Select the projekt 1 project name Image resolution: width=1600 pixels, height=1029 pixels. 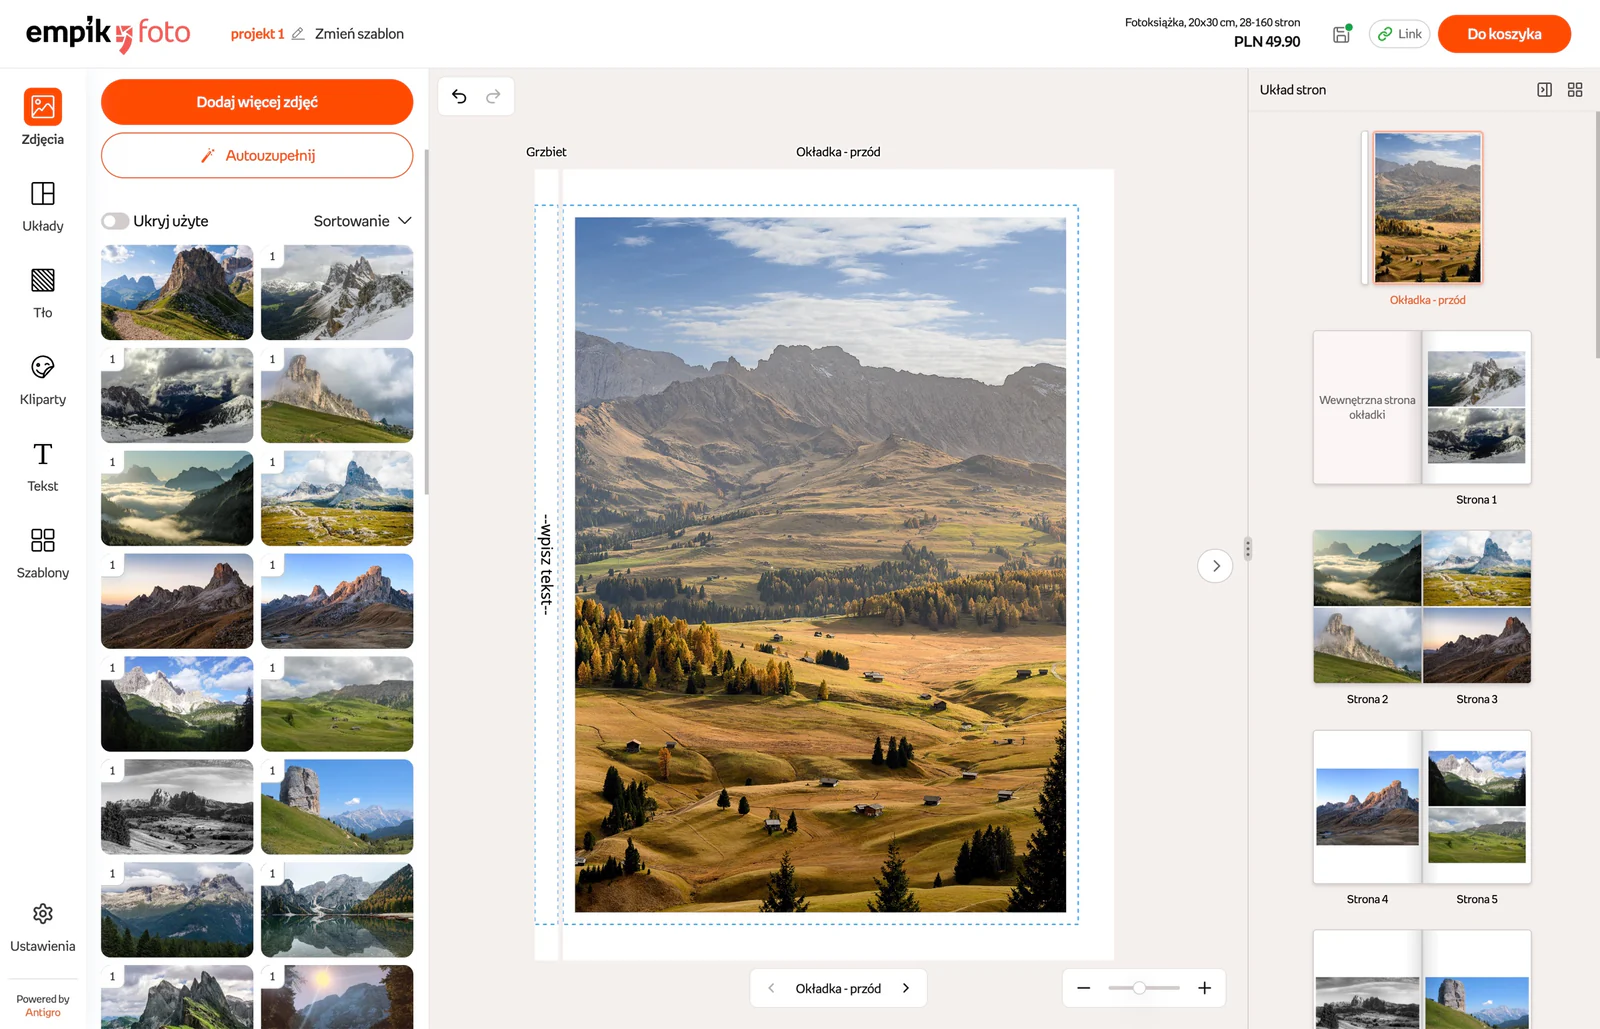(257, 34)
